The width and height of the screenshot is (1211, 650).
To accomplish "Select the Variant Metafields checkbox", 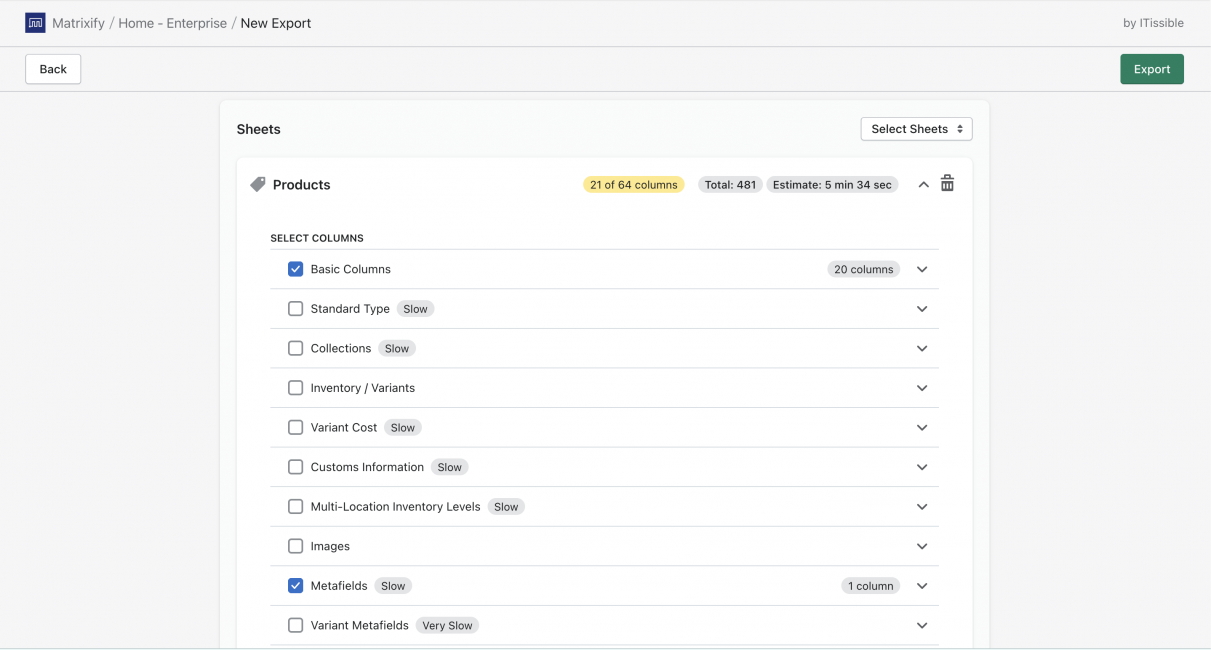I will (x=295, y=625).
